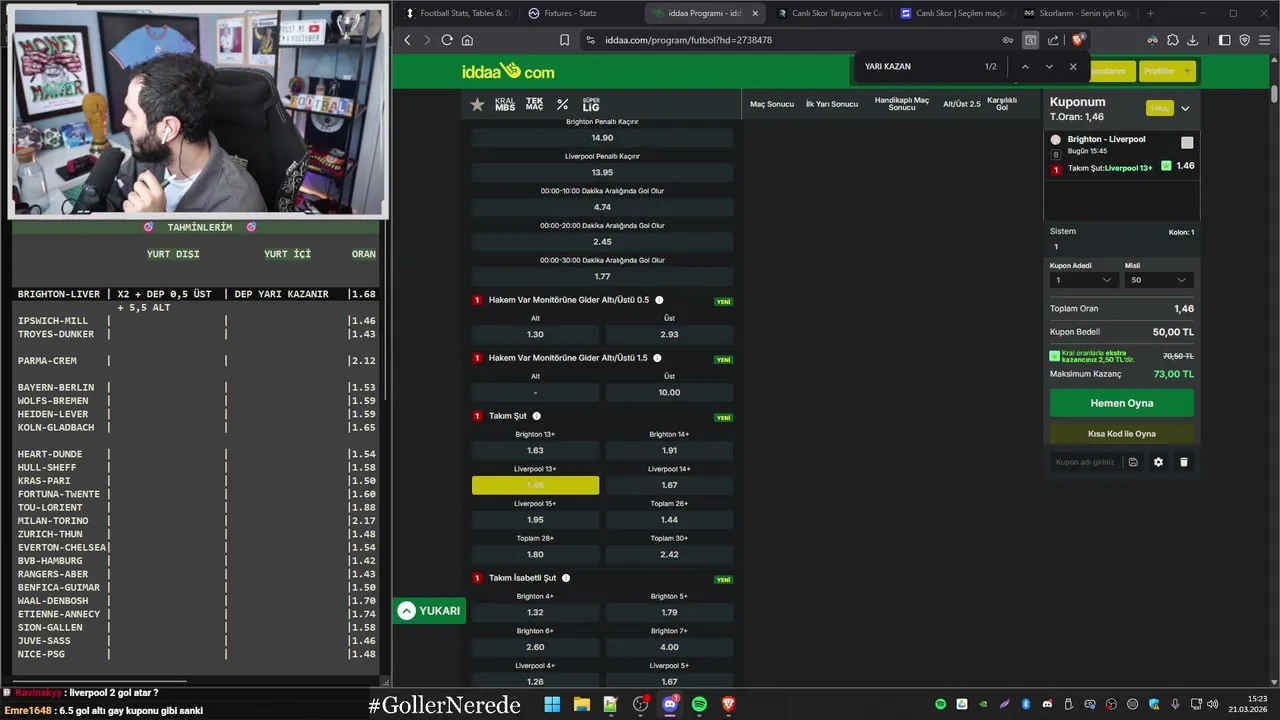Image resolution: width=1280 pixels, height=720 pixels.
Task: Select Toplam 28+ odds 1.80
Action: coord(535,554)
